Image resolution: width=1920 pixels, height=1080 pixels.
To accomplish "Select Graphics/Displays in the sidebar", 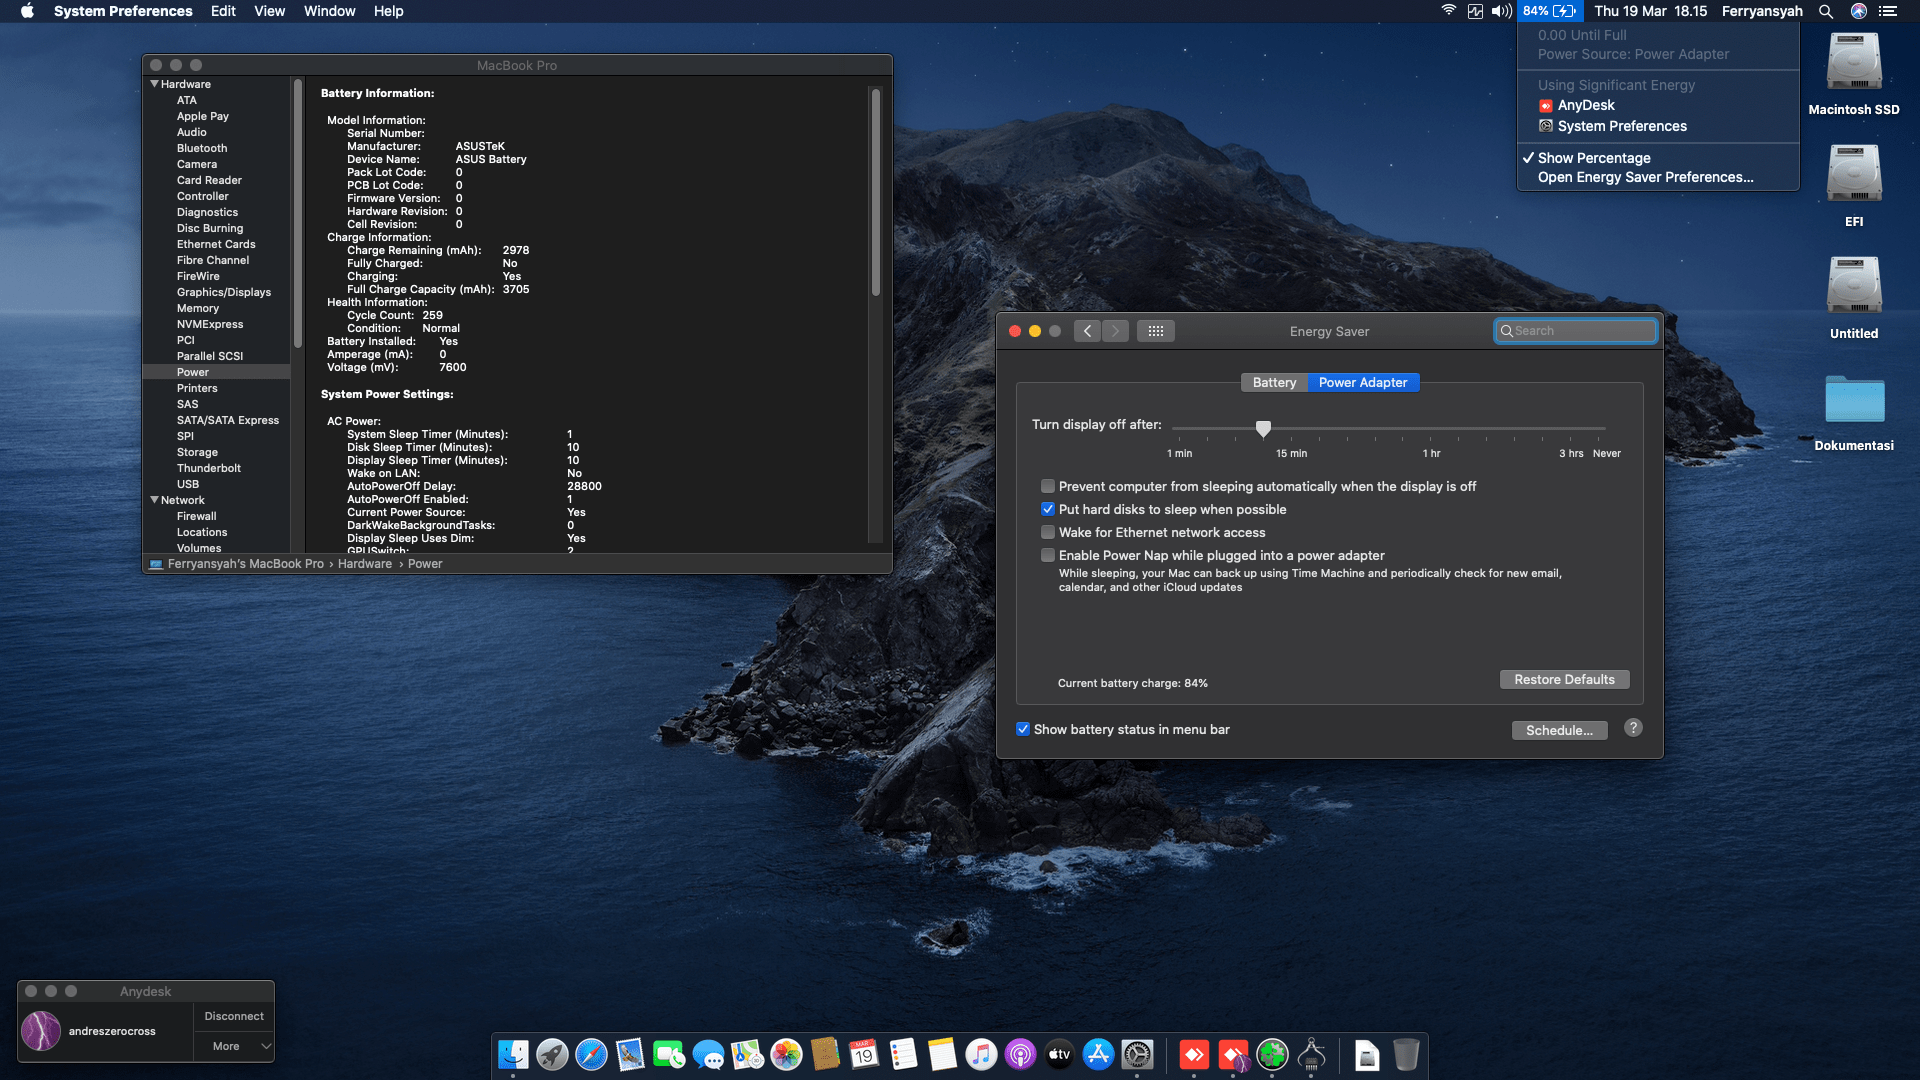I will point(224,292).
